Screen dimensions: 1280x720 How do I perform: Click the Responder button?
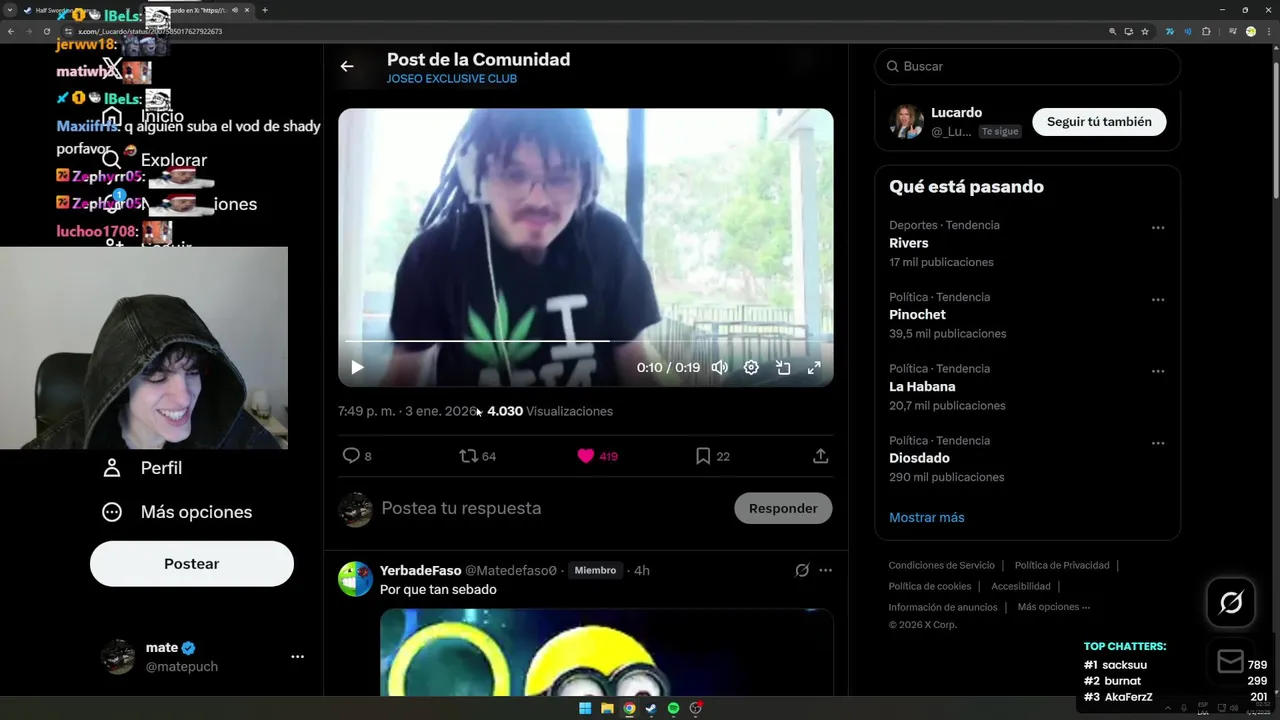coord(783,508)
